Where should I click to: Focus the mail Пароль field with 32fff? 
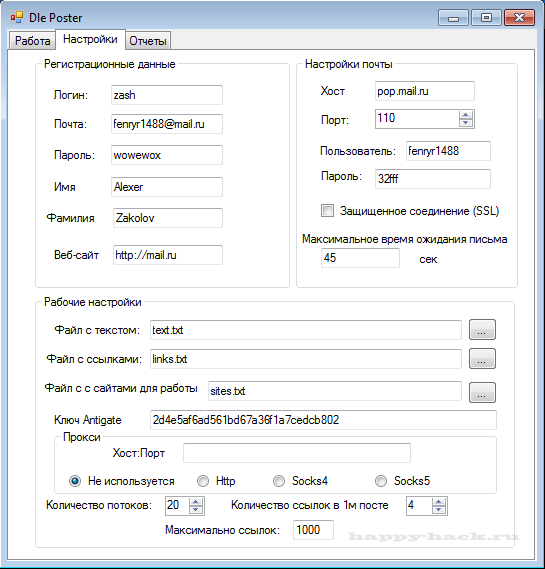click(x=433, y=179)
